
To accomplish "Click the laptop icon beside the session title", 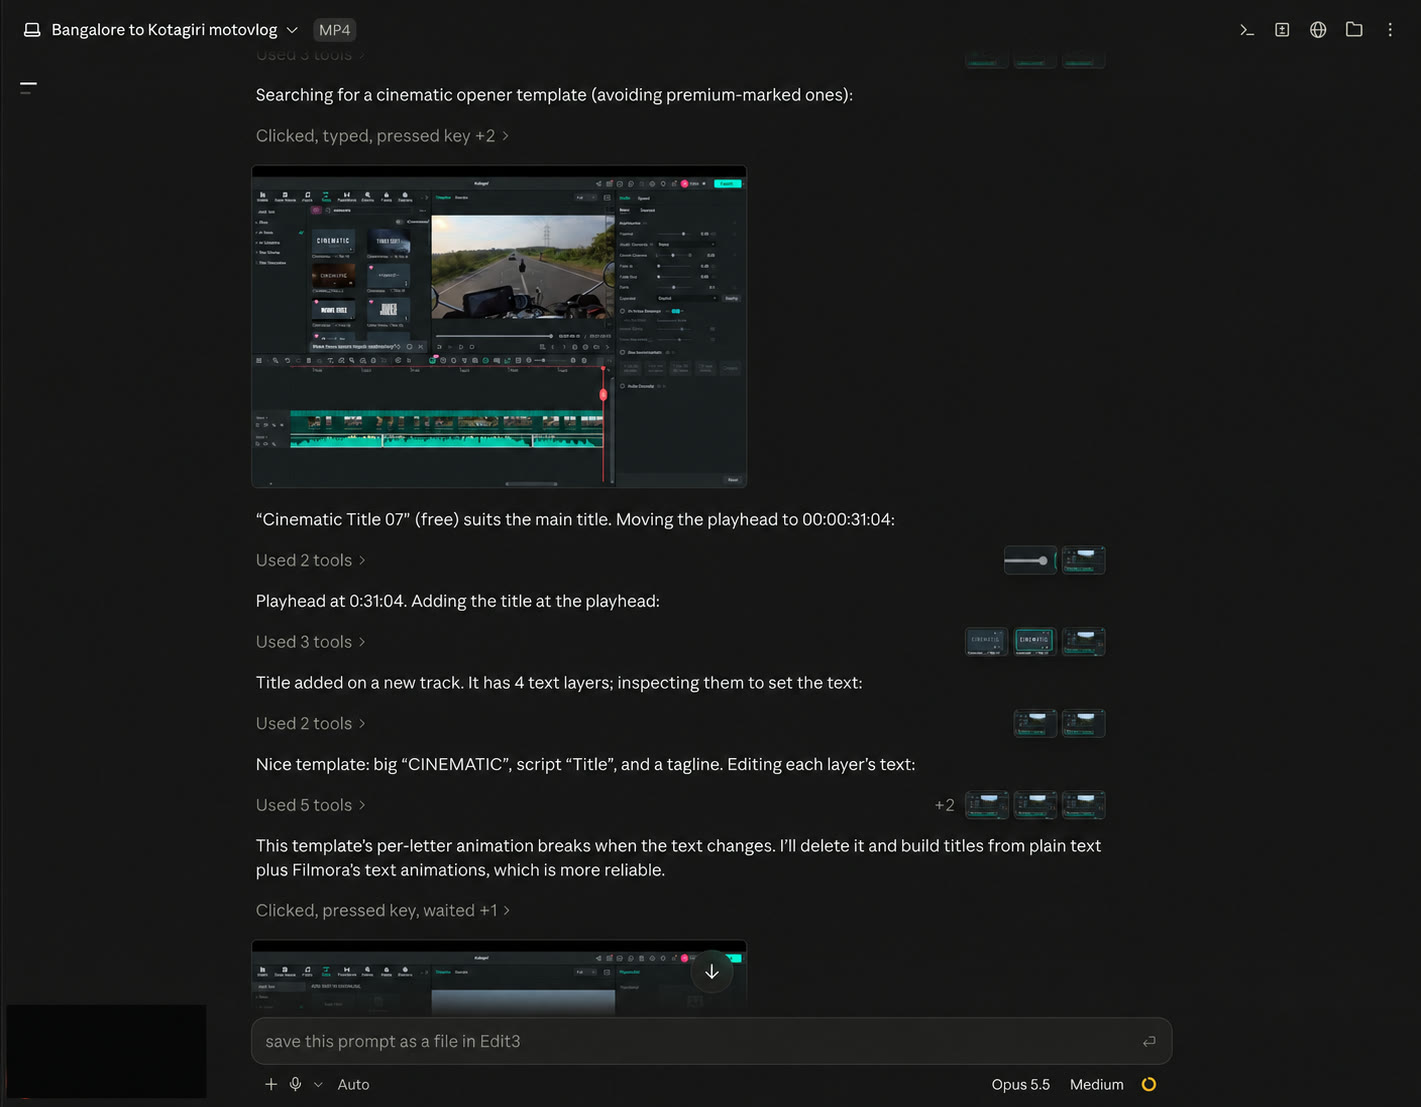I will 32,30.
